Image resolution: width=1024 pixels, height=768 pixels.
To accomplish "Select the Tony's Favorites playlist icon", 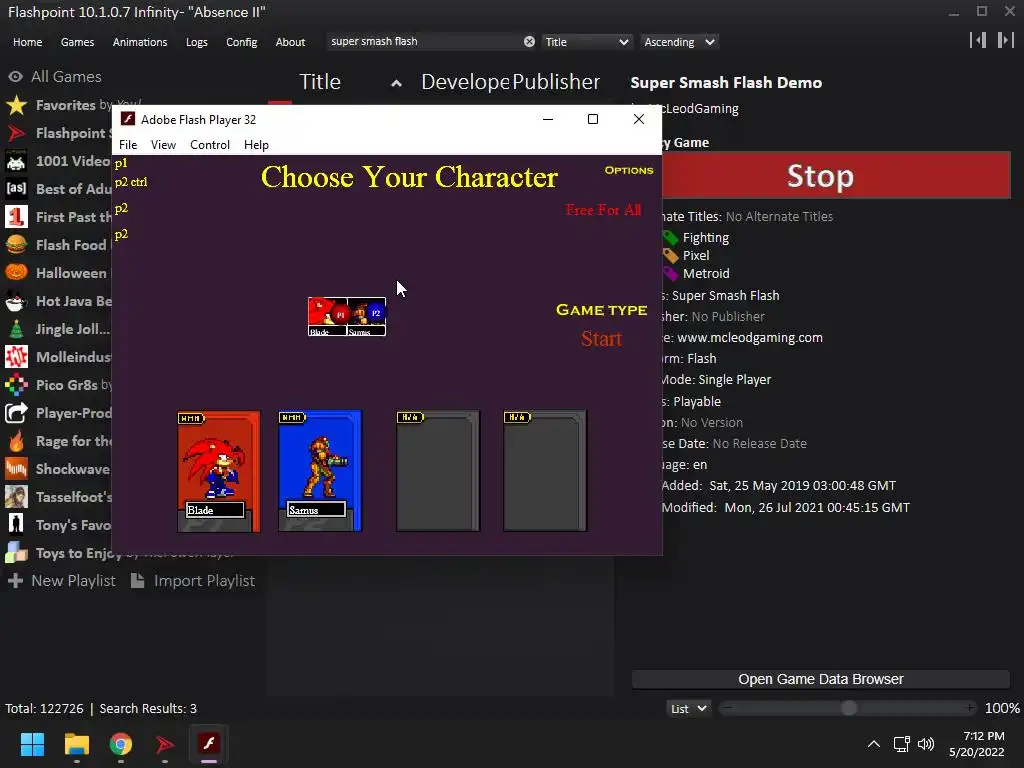I will click(16, 525).
